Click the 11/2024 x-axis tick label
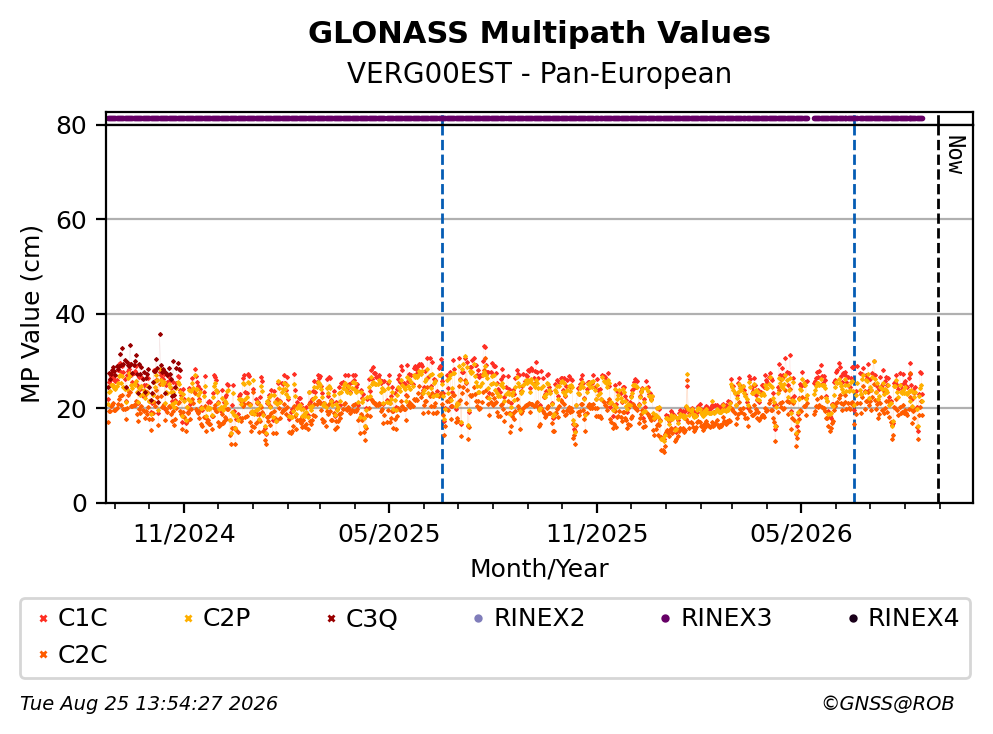Screen dimensions: 993x734 pyautogui.click(x=184, y=535)
